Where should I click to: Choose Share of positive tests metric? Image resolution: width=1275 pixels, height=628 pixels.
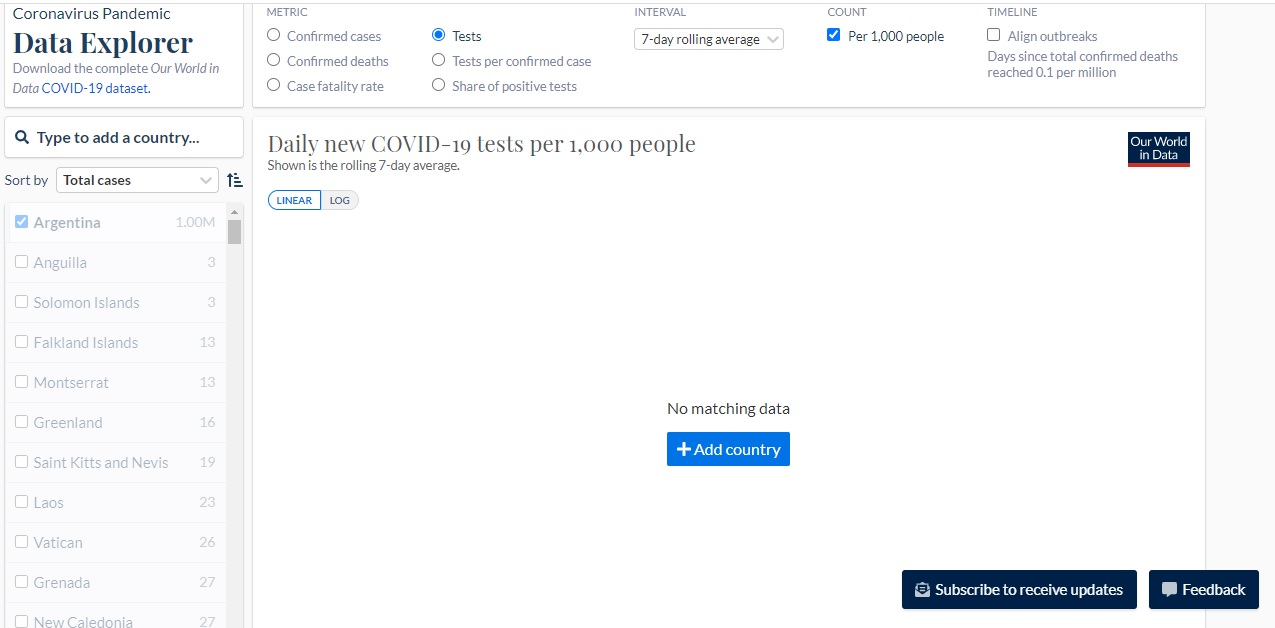point(438,86)
